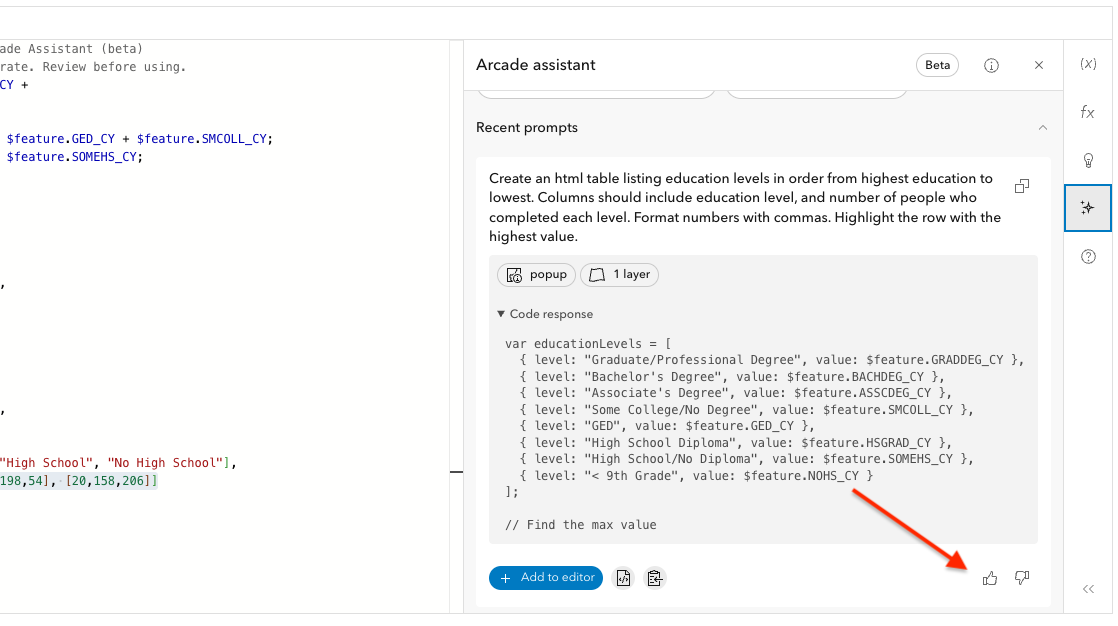Select the Arcade assistant sparkle icon
The height and width of the screenshot is (626, 1118).
click(1088, 208)
